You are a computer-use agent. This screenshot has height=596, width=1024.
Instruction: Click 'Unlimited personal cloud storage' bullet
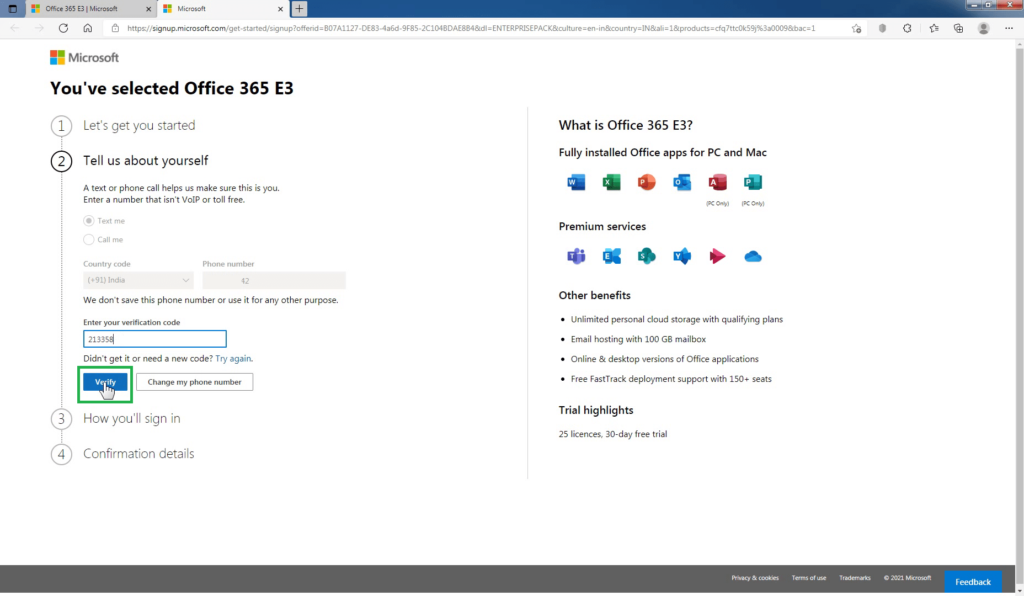[x=677, y=319]
